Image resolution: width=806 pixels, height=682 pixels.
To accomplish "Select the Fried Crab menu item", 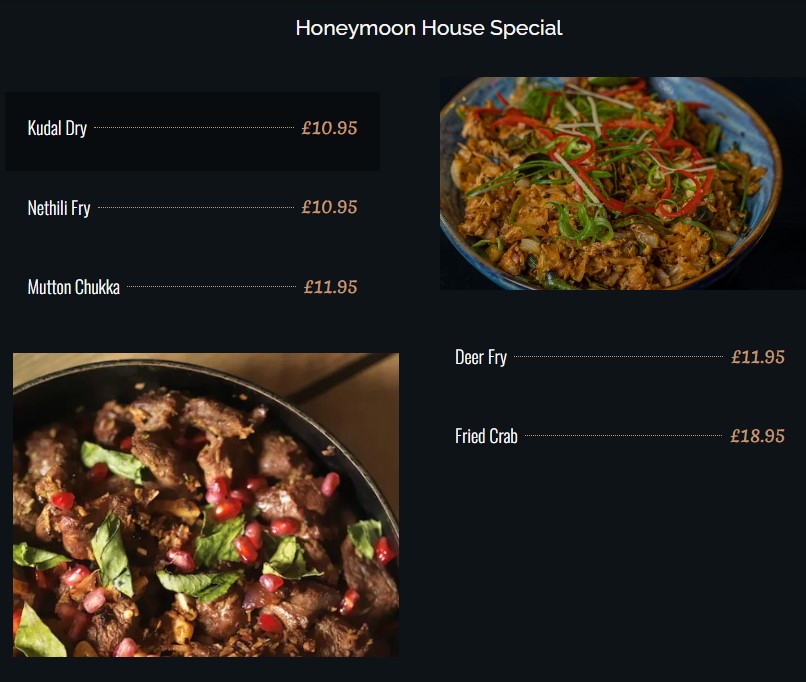I will point(486,436).
